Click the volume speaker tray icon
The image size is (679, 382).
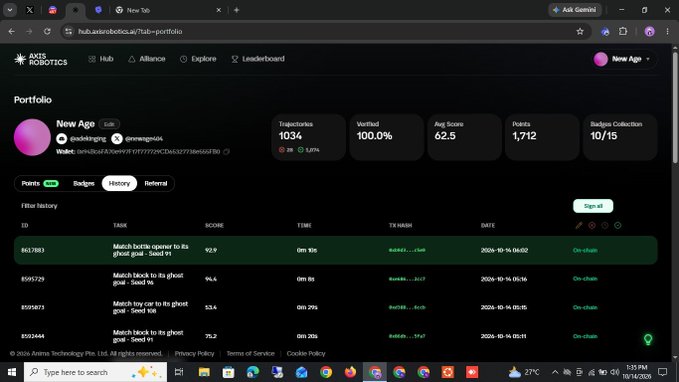click(x=614, y=372)
